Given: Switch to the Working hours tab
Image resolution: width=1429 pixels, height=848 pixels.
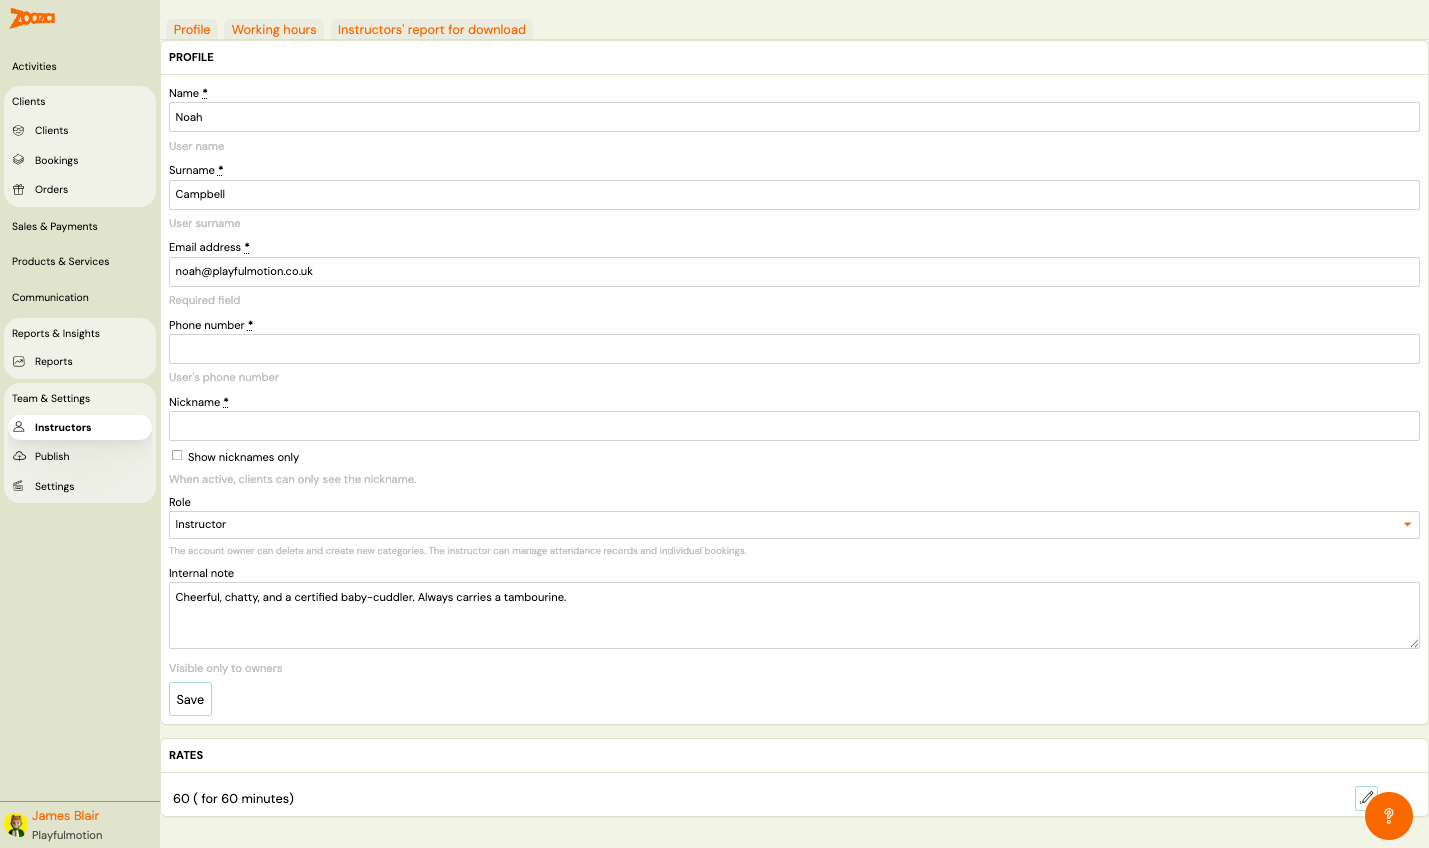Looking at the screenshot, I should pyautogui.click(x=274, y=30).
